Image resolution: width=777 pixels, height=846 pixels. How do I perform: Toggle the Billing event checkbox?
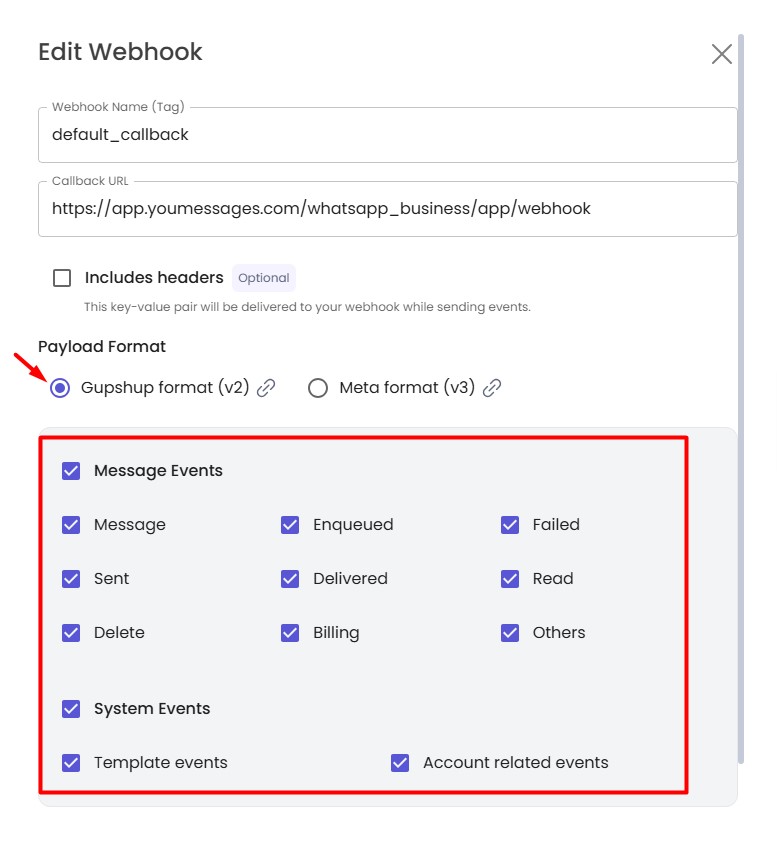290,633
